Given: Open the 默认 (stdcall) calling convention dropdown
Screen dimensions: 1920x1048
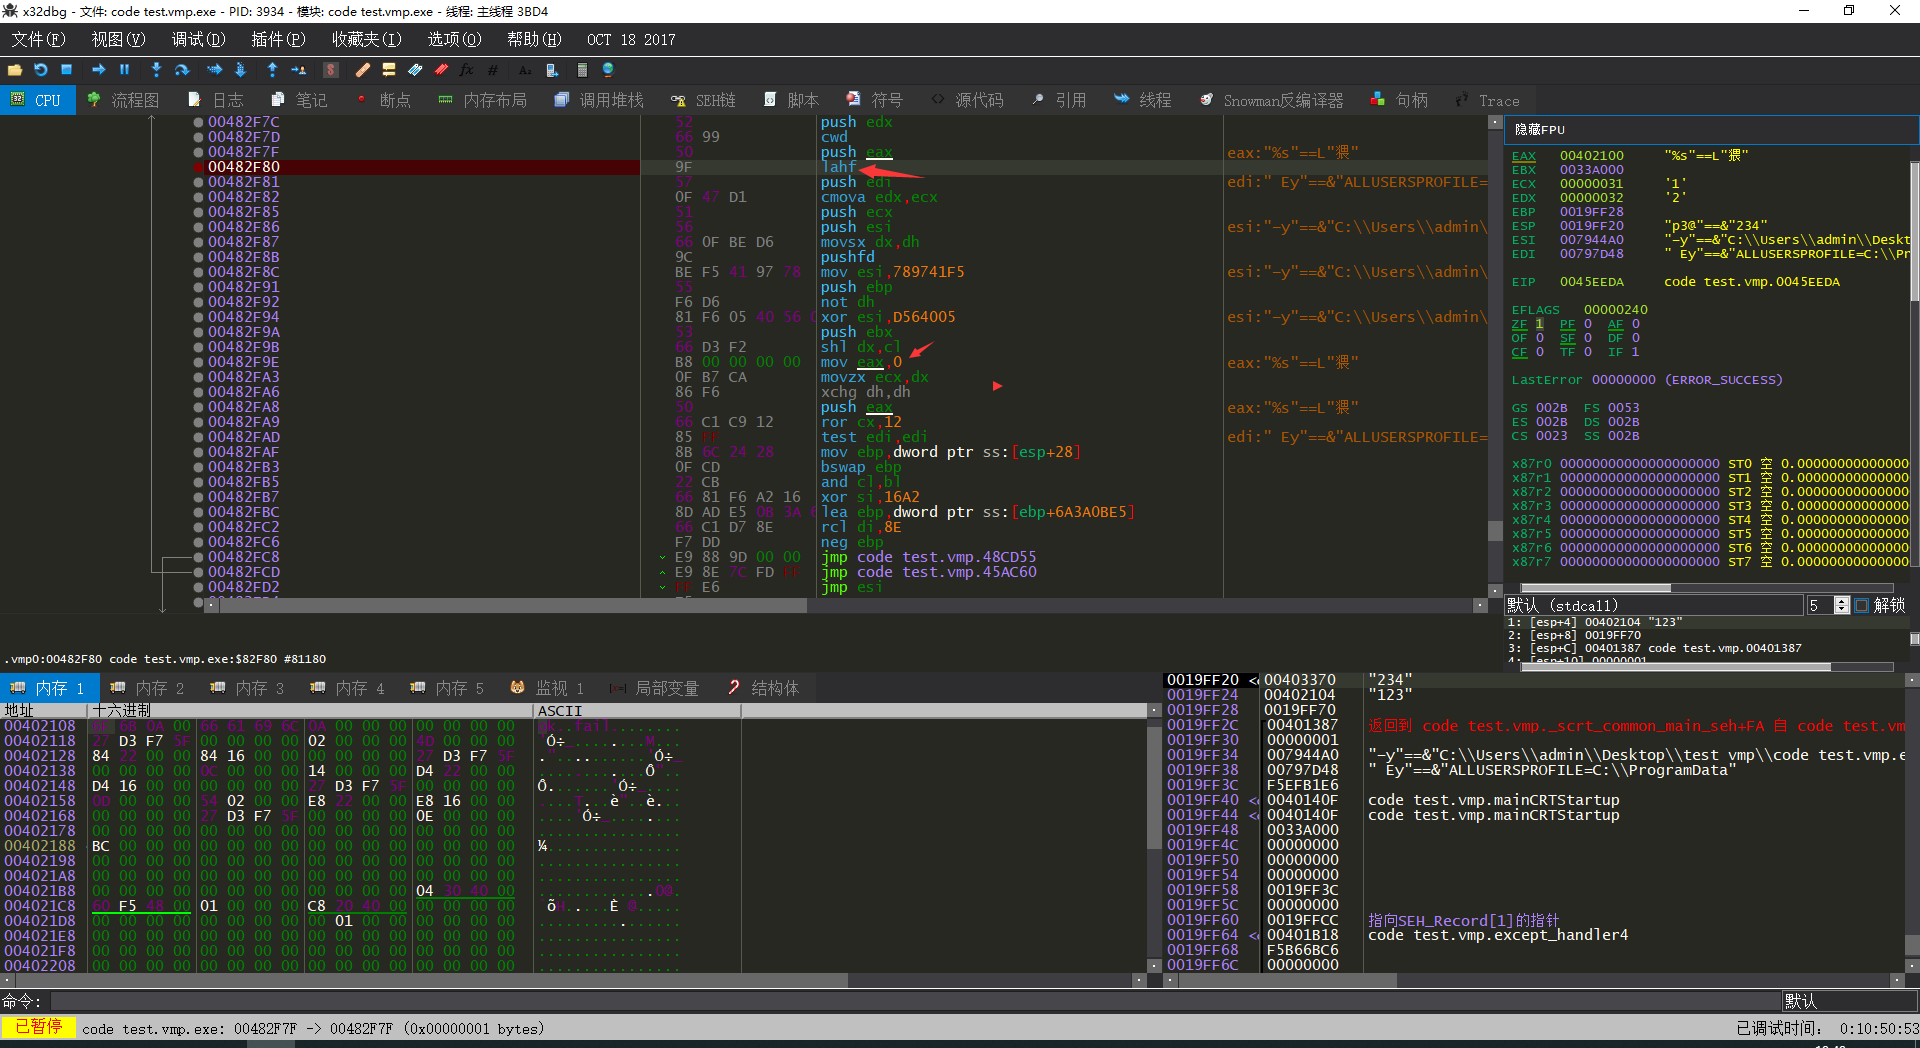Looking at the screenshot, I should (x=1652, y=606).
